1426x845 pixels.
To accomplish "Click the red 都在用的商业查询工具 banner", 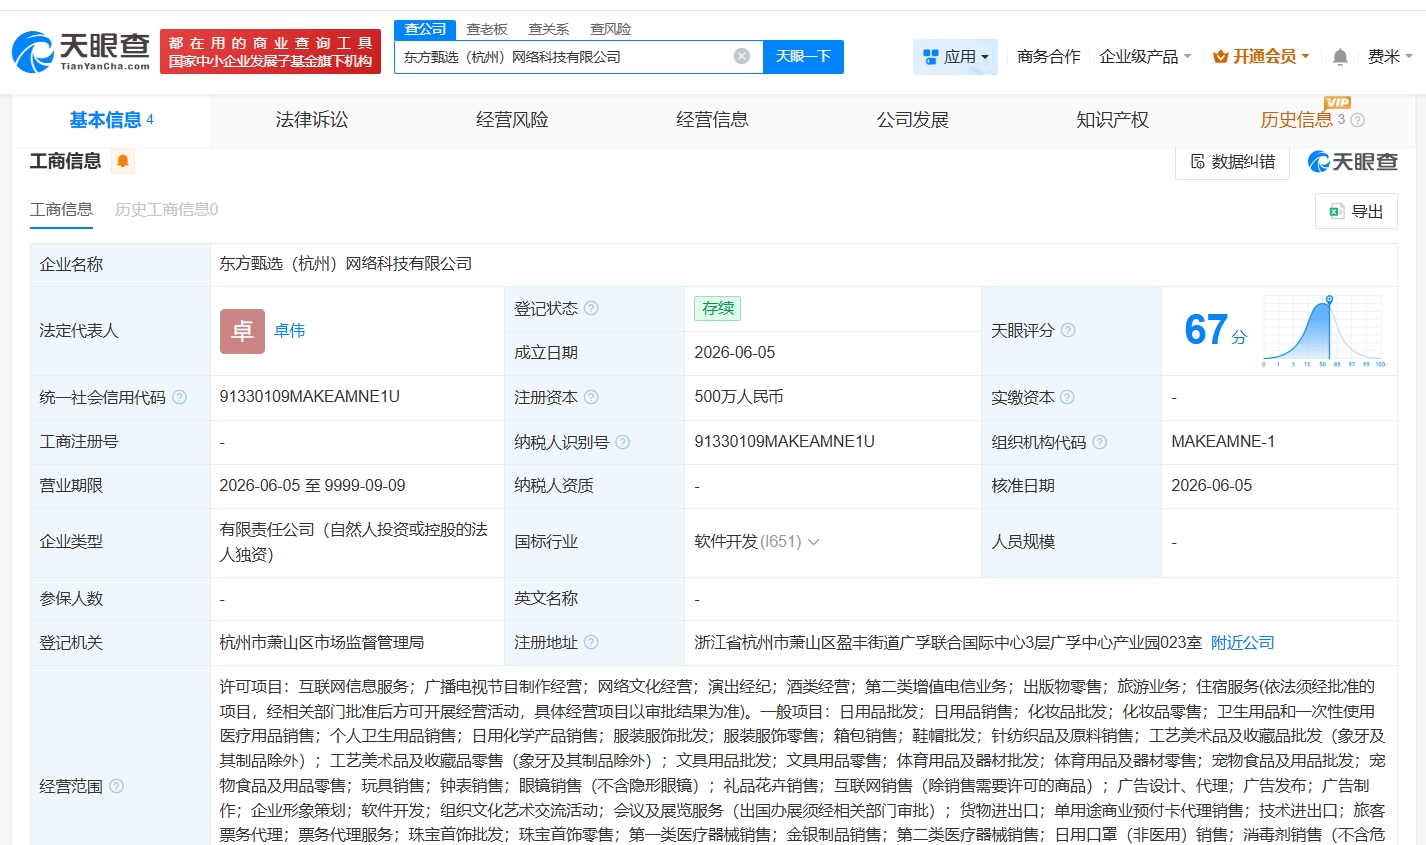I will (270, 52).
